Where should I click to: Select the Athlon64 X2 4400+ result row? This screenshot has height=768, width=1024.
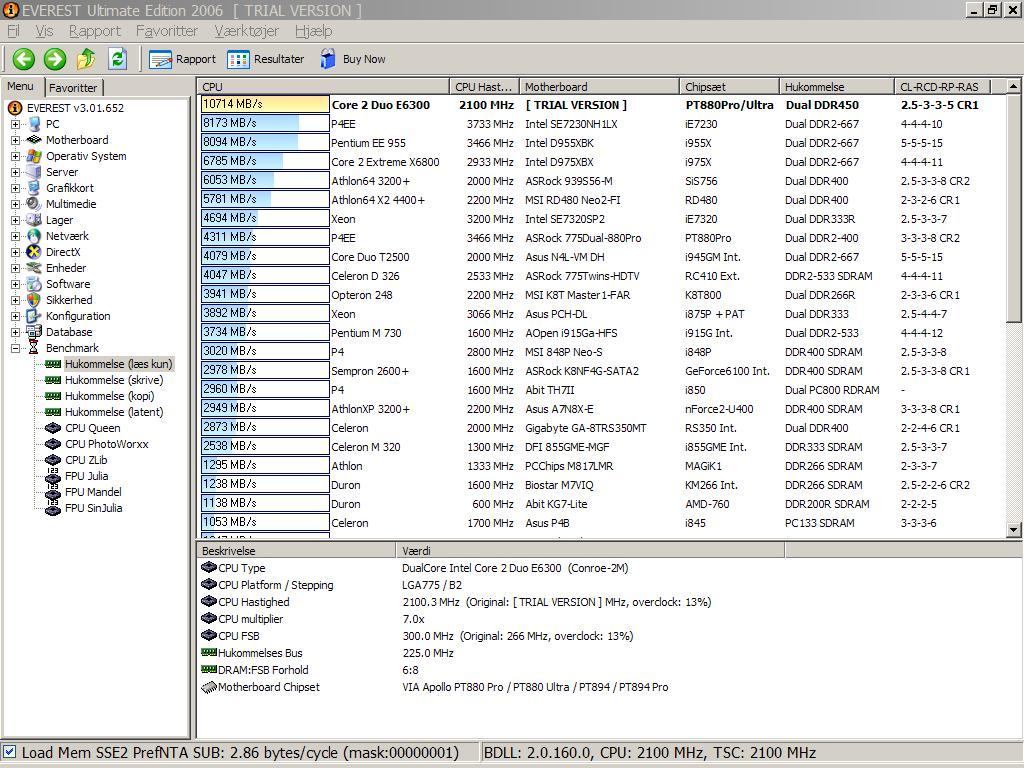pos(601,200)
